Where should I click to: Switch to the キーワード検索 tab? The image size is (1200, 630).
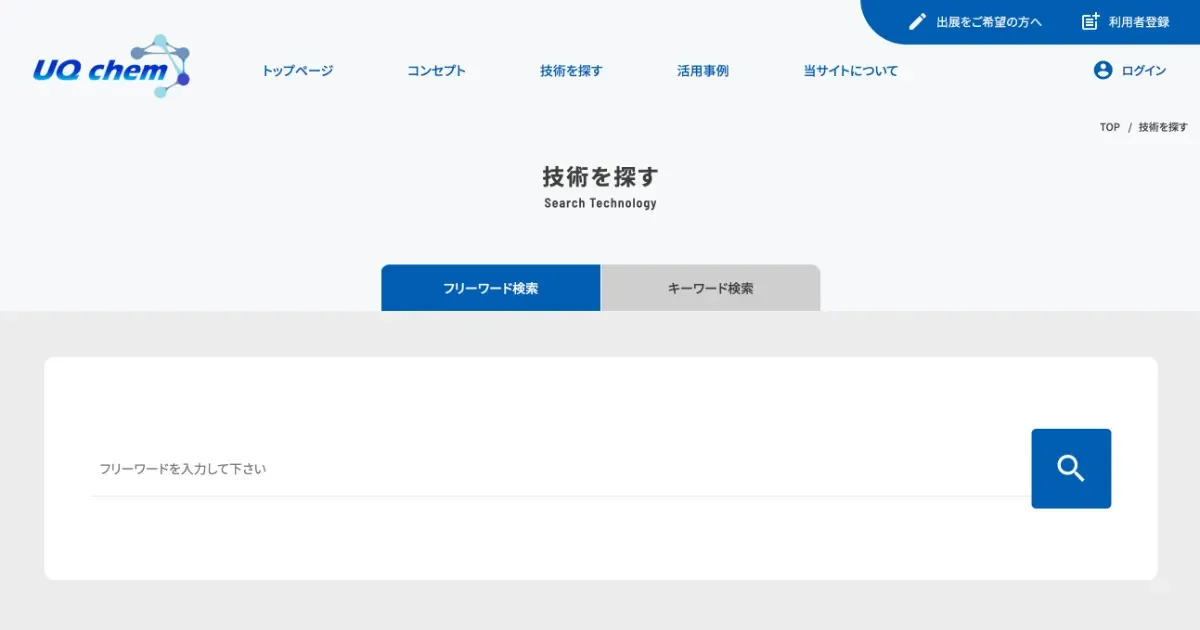click(710, 288)
